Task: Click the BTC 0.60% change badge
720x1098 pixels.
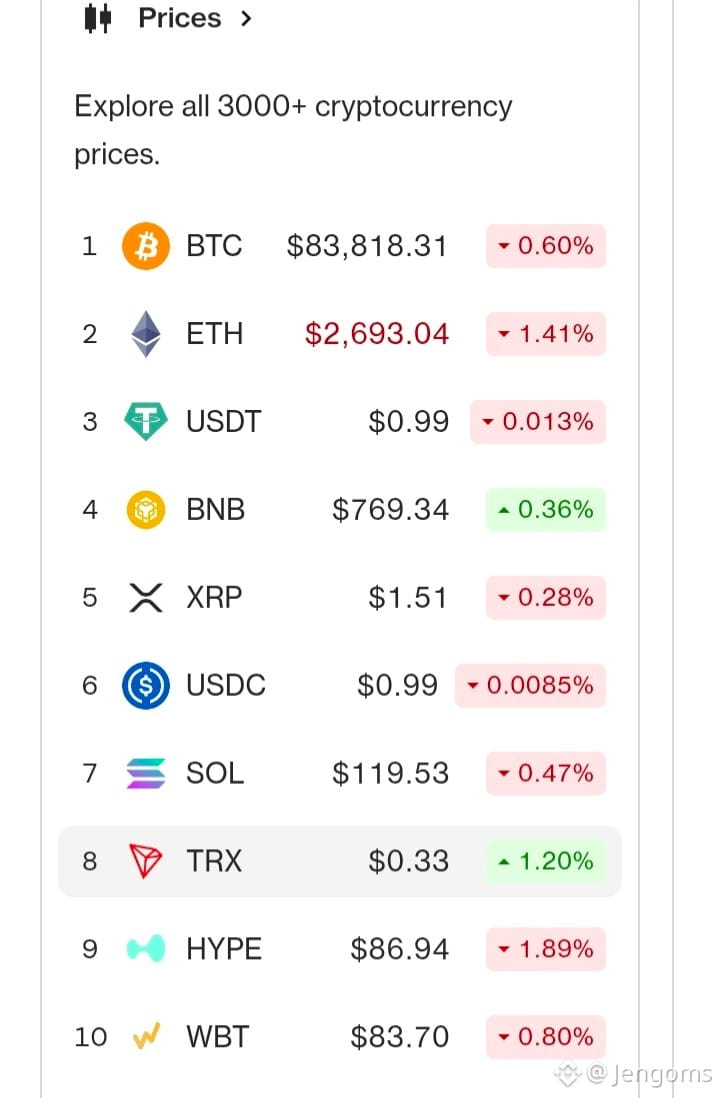Action: 546,246
